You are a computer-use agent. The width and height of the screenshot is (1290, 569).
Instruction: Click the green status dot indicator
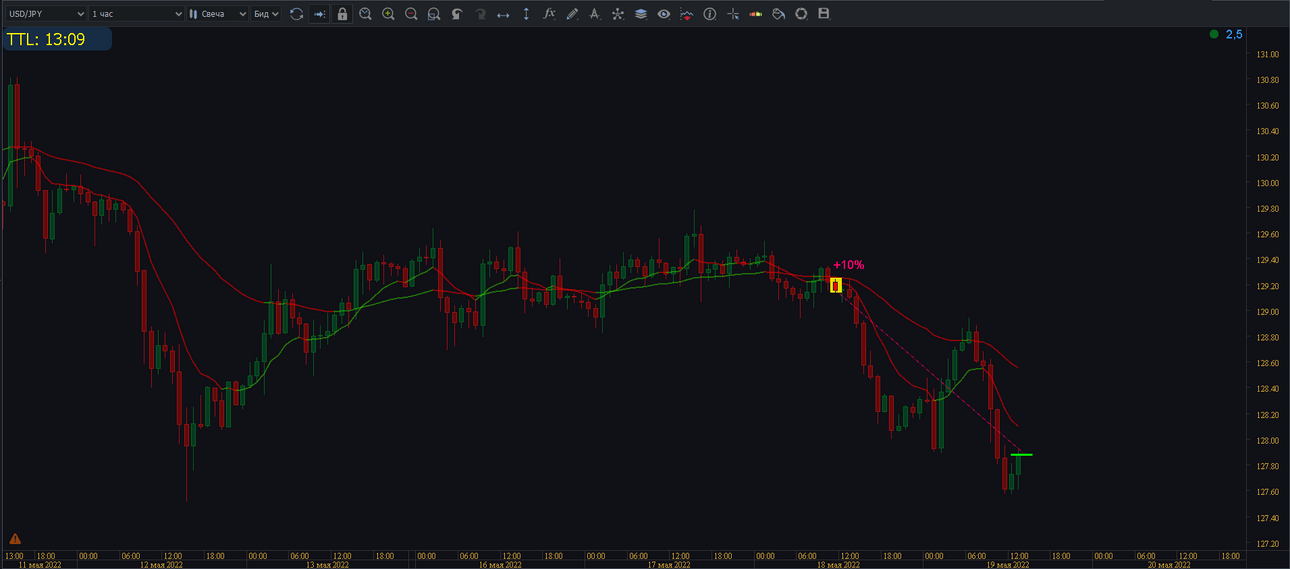(x=1214, y=34)
